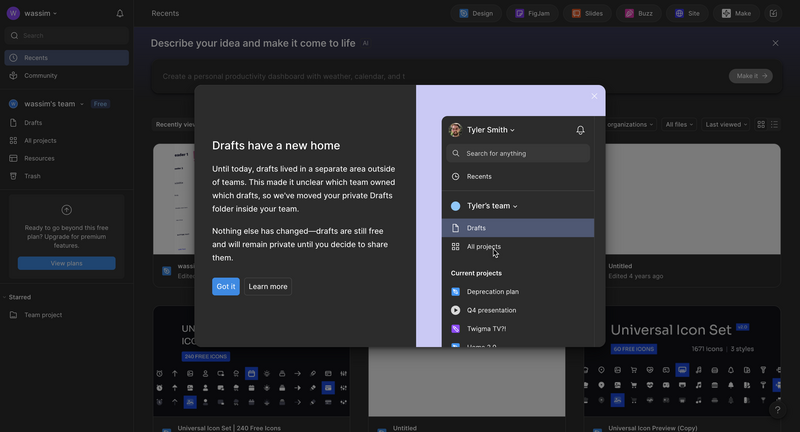Image resolution: width=800 pixels, height=432 pixels.
Task: Expand the wassim's team switcher
Action: pos(54,104)
